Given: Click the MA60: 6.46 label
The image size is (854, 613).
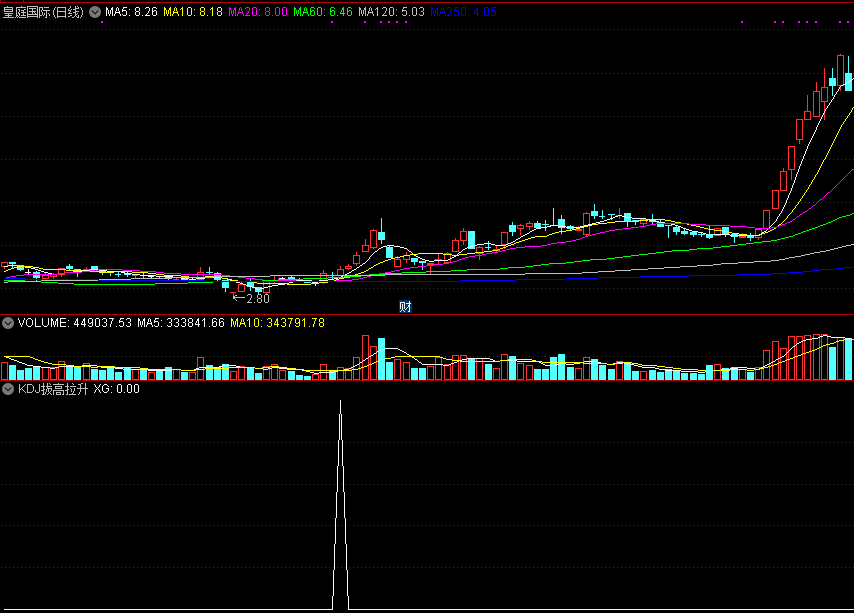Looking at the screenshot, I should [x=323, y=12].
